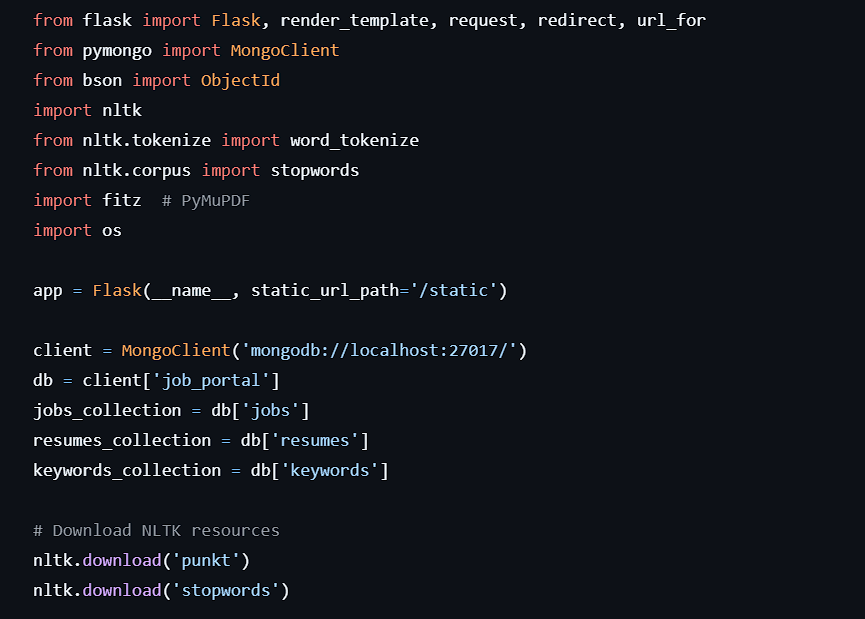Viewport: 865px width, 619px height.
Task: Click the word Flask in the first import
Action: coord(236,20)
